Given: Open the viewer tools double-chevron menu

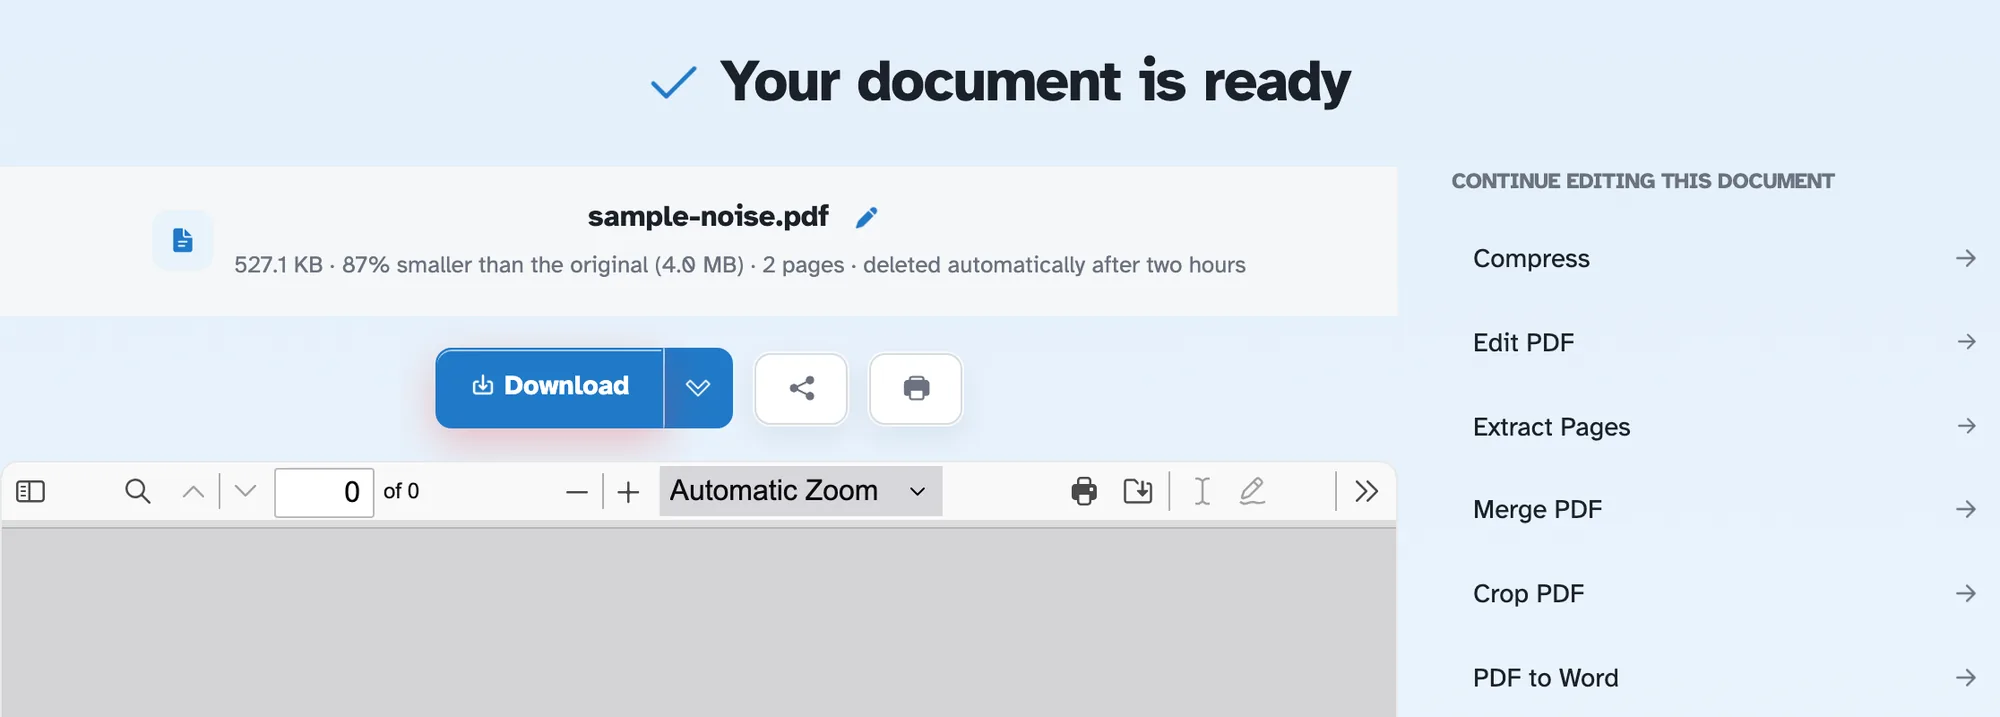Looking at the screenshot, I should [1366, 491].
